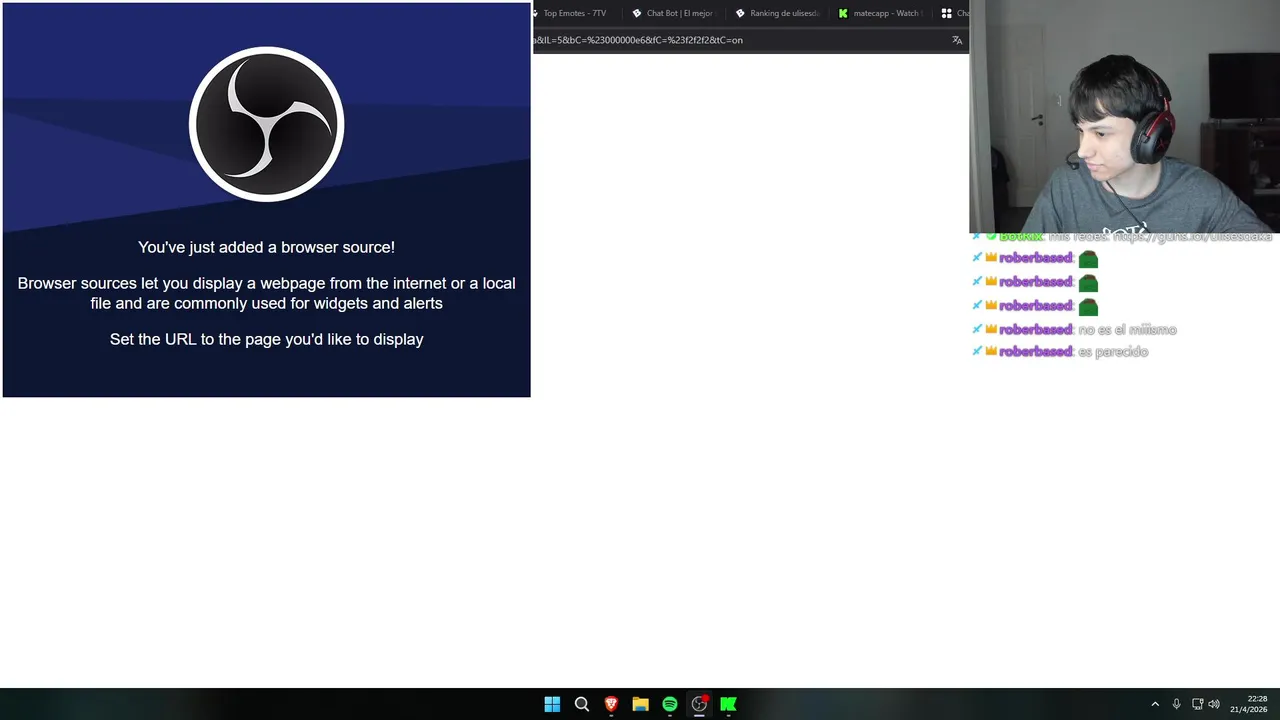The image size is (1280, 720).
Task: Open the Windows Start menu
Action: 552,704
